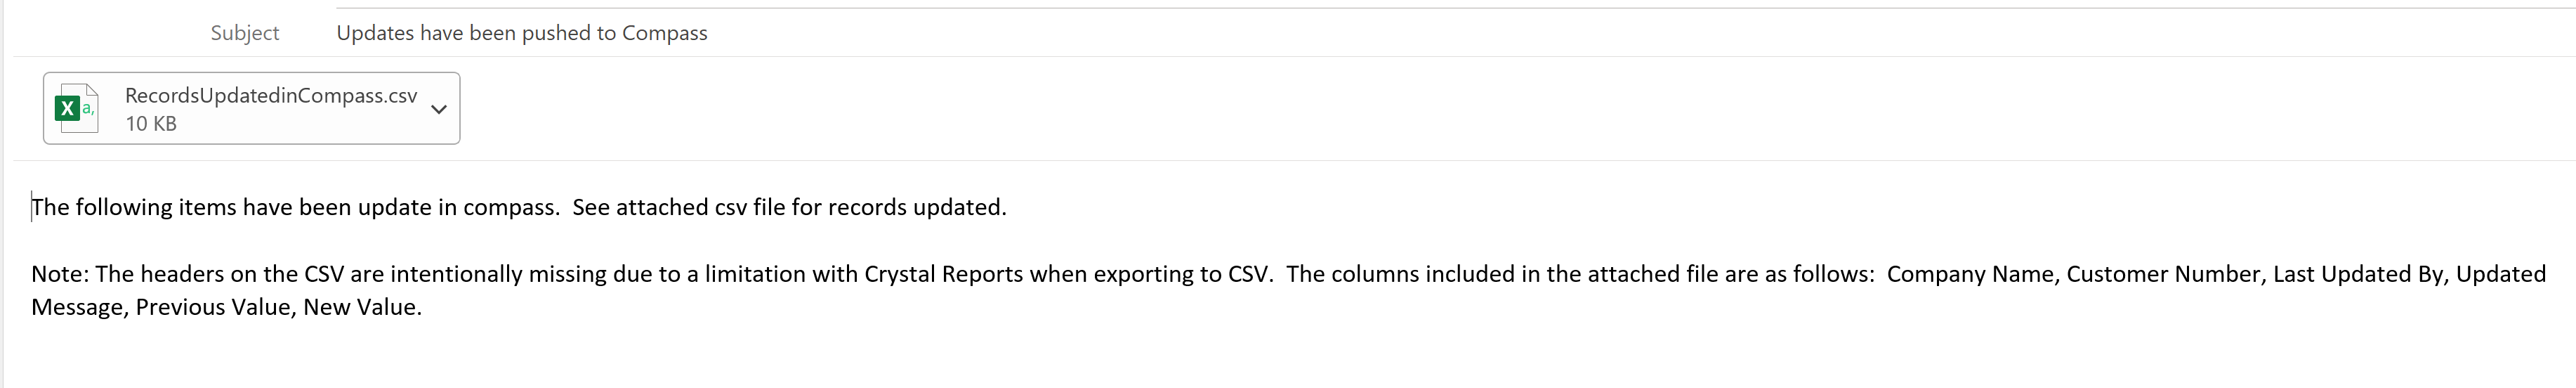
Task: Click 'Message,' at start of last line
Action: (x=77, y=307)
